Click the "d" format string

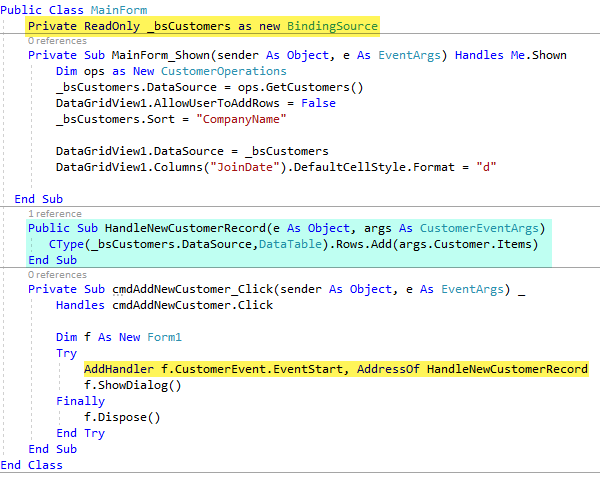pyautogui.click(x=486, y=168)
